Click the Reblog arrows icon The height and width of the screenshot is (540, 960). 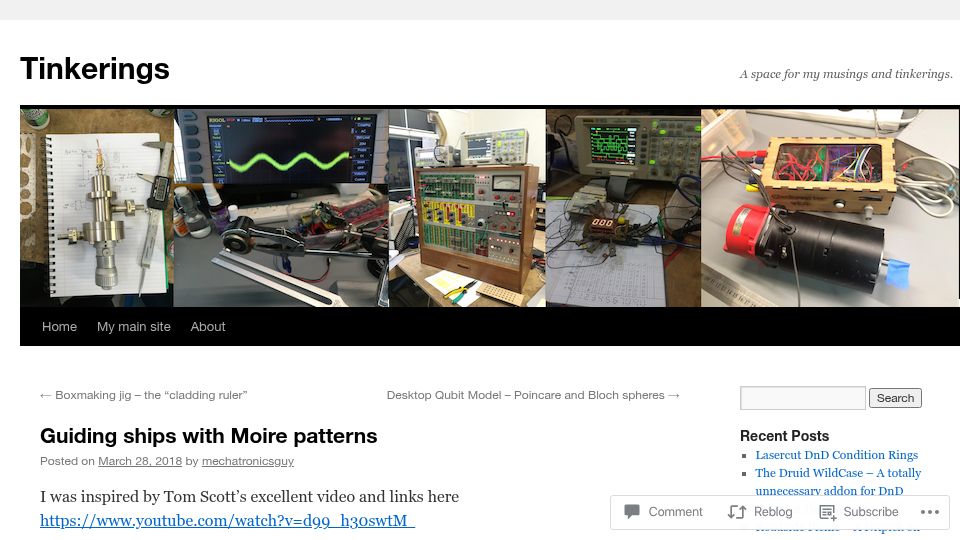click(737, 512)
